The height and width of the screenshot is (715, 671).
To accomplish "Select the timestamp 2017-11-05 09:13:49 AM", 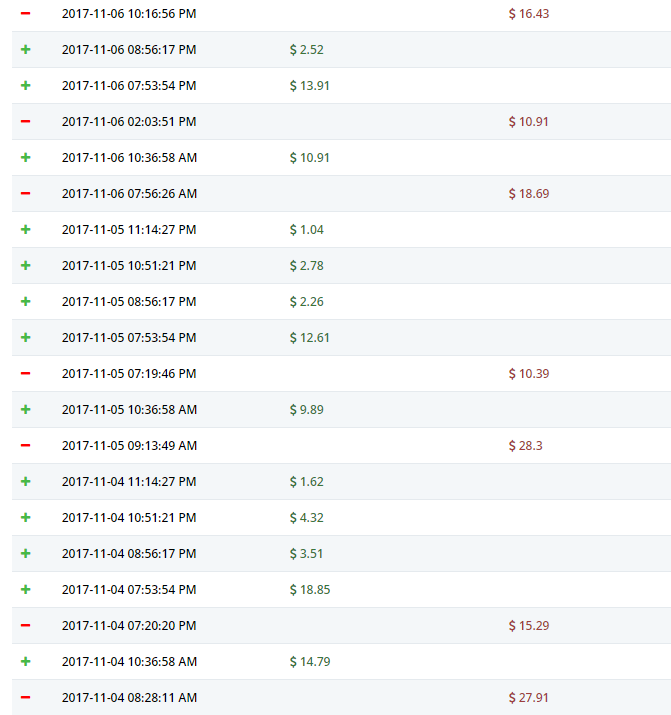I will 129,446.
